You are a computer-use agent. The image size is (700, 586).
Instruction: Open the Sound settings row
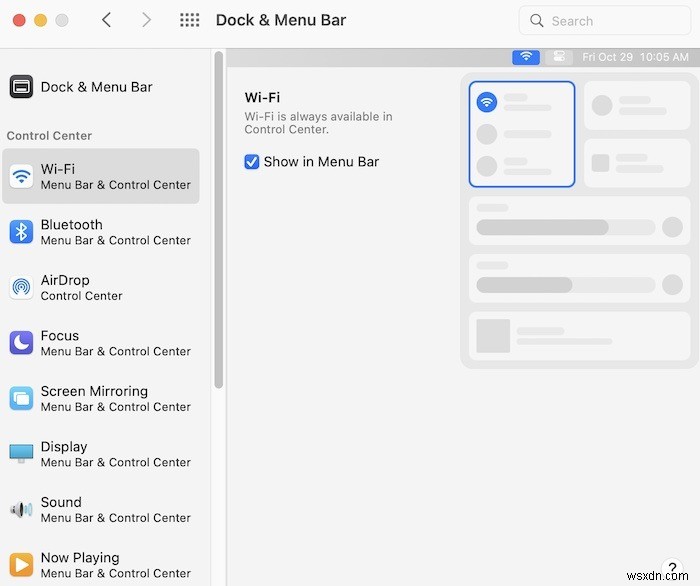100,509
